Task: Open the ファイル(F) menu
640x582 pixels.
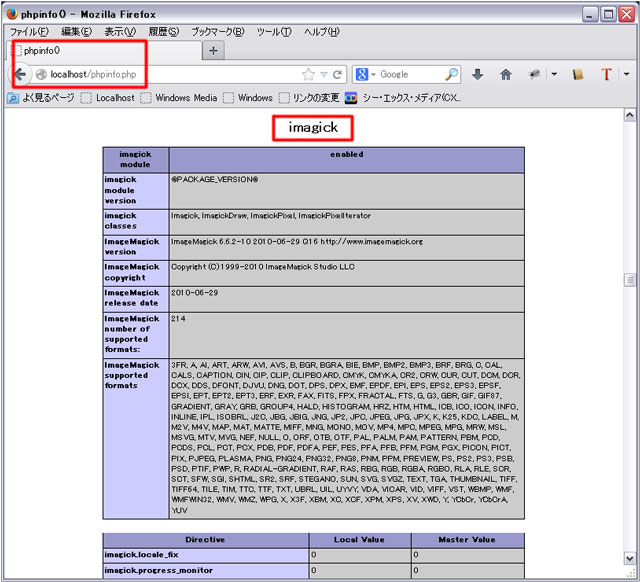Action: 29,32
